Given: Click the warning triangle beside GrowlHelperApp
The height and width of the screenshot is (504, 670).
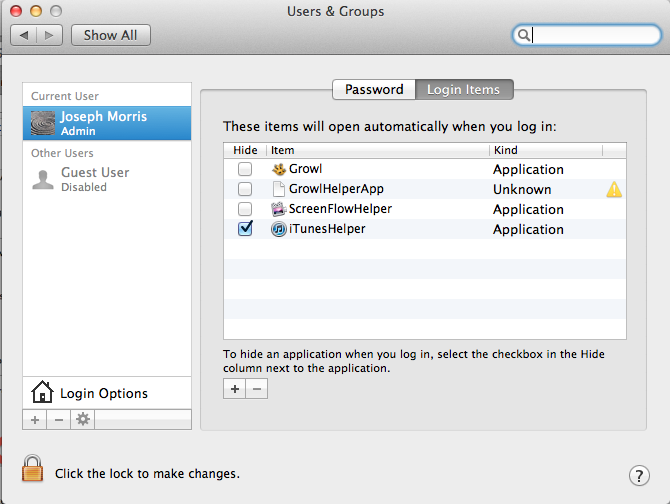Looking at the screenshot, I should (614, 189).
